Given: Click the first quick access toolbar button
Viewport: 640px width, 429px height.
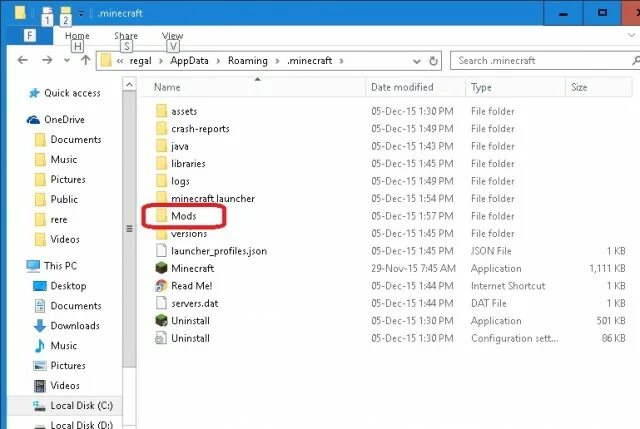Looking at the screenshot, I should tap(47, 14).
